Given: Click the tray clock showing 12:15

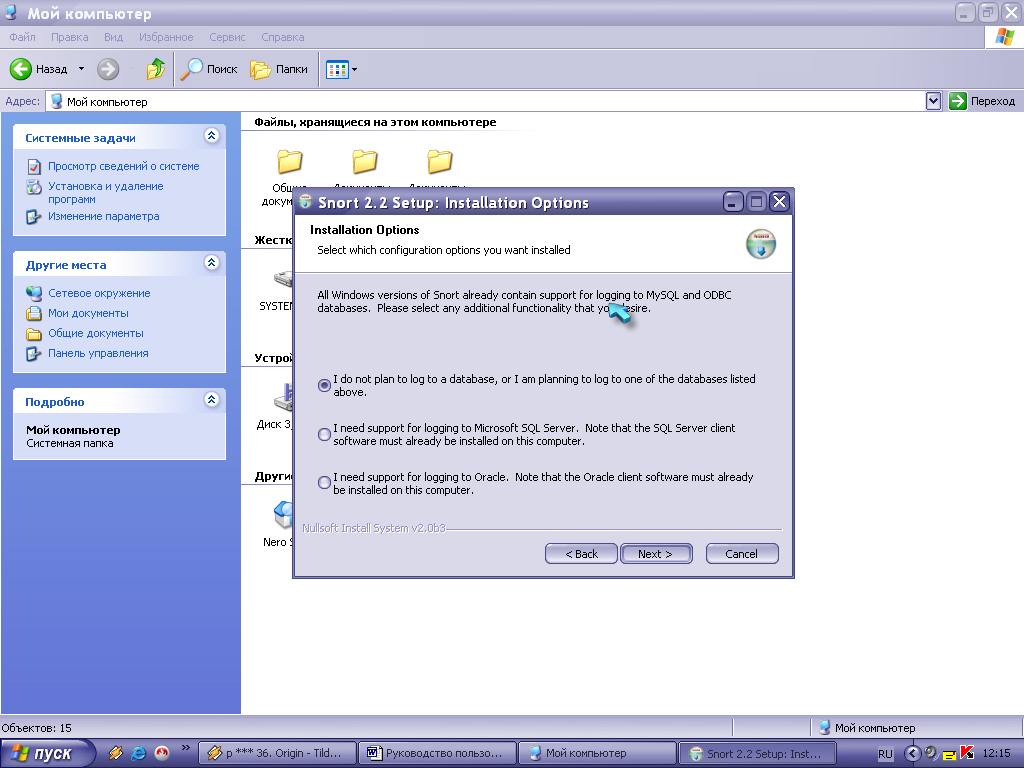Looking at the screenshot, I should 997,754.
